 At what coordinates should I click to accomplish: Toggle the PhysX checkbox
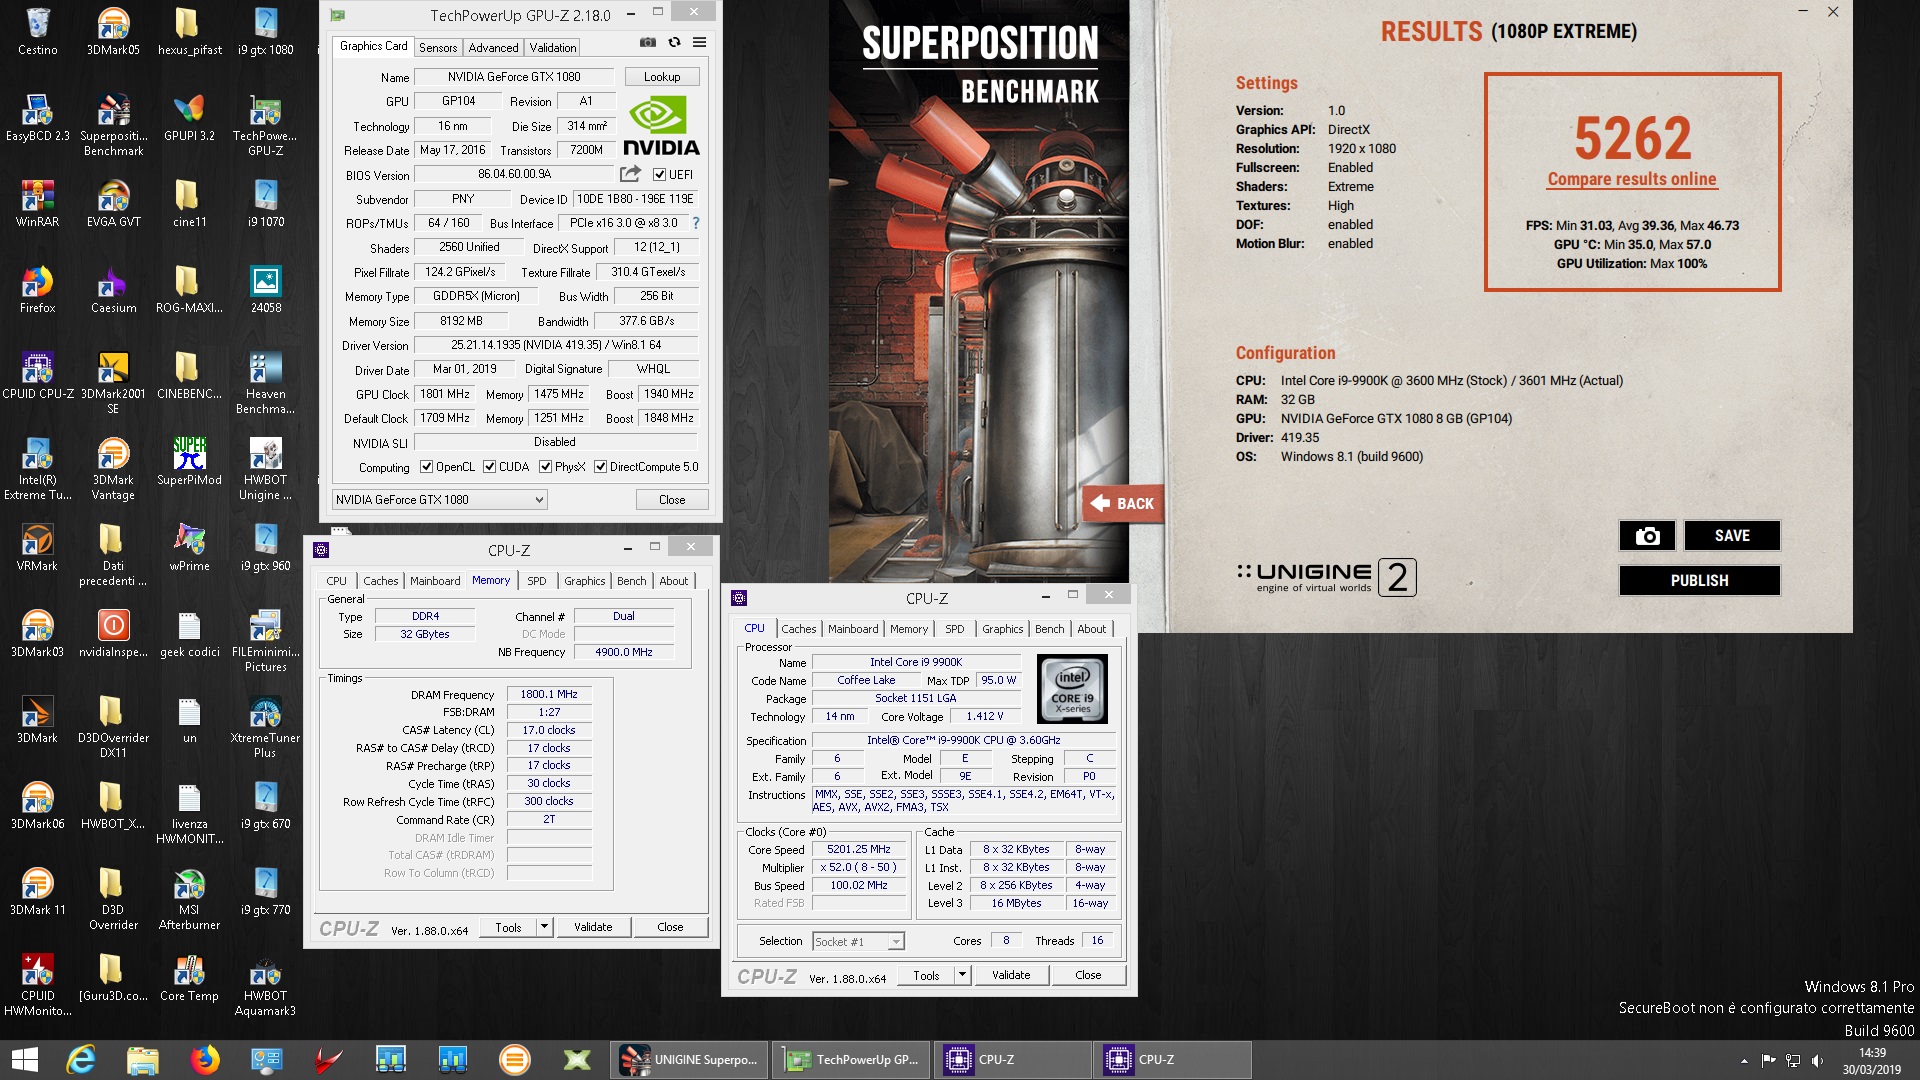coord(545,467)
